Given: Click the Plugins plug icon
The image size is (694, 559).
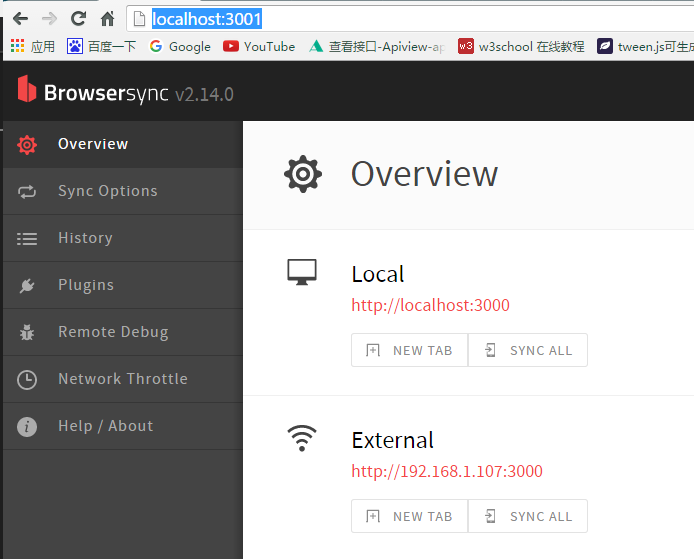Looking at the screenshot, I should point(27,286).
